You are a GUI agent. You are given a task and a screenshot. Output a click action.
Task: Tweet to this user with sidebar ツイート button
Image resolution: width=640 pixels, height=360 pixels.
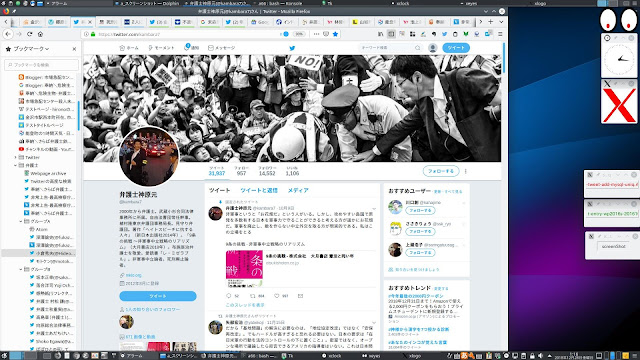(158, 296)
